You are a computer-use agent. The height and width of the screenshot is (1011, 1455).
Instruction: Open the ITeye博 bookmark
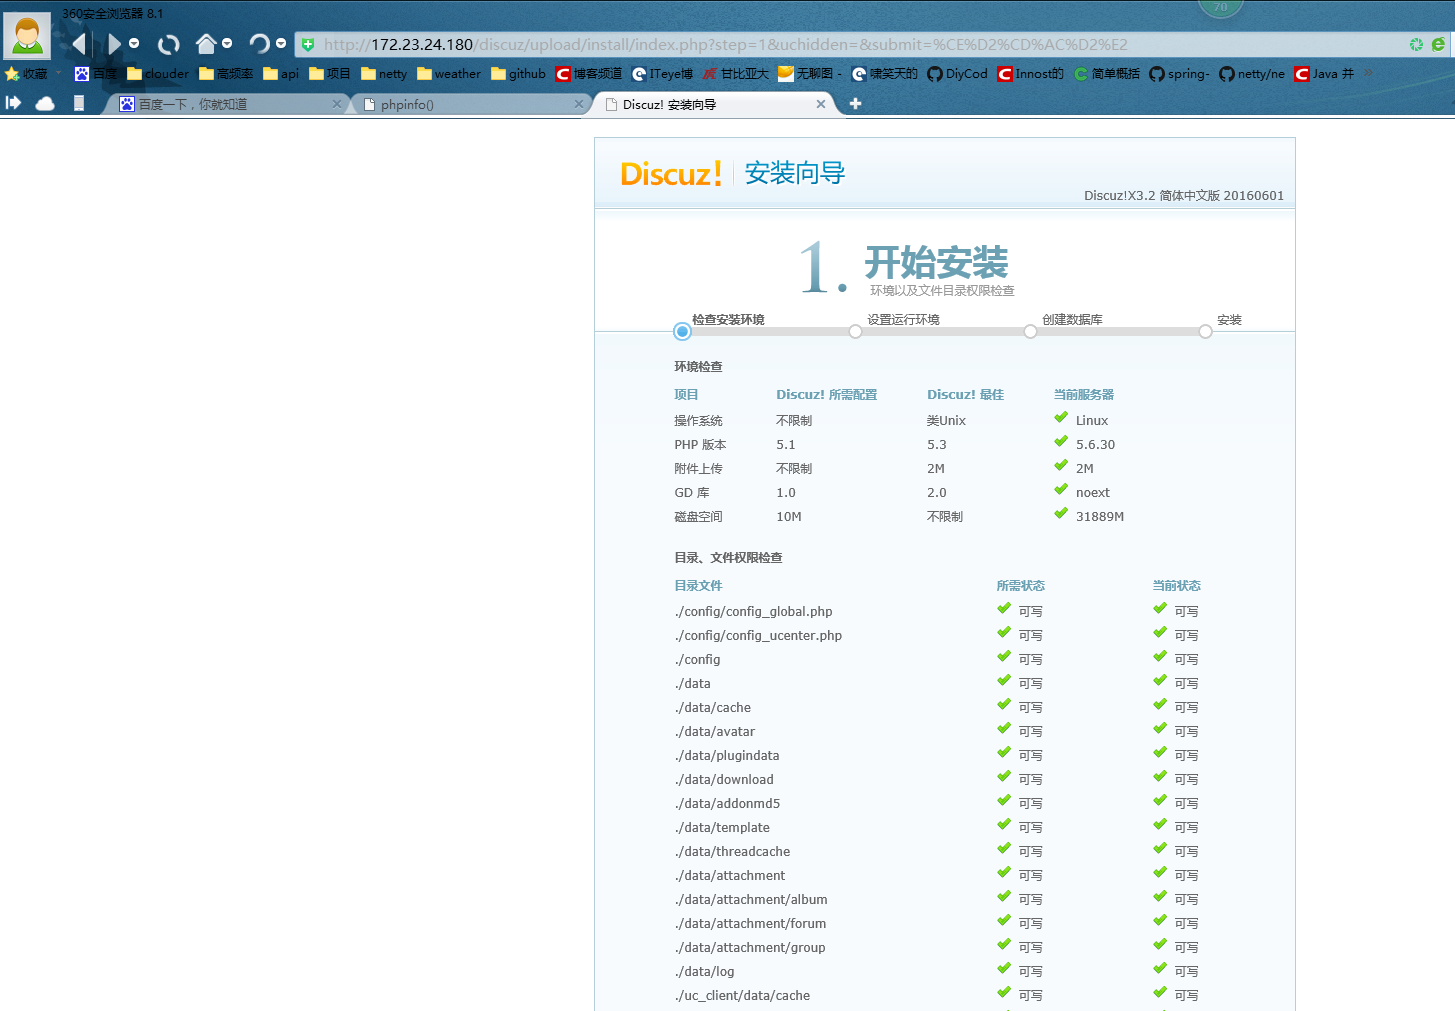click(x=662, y=74)
